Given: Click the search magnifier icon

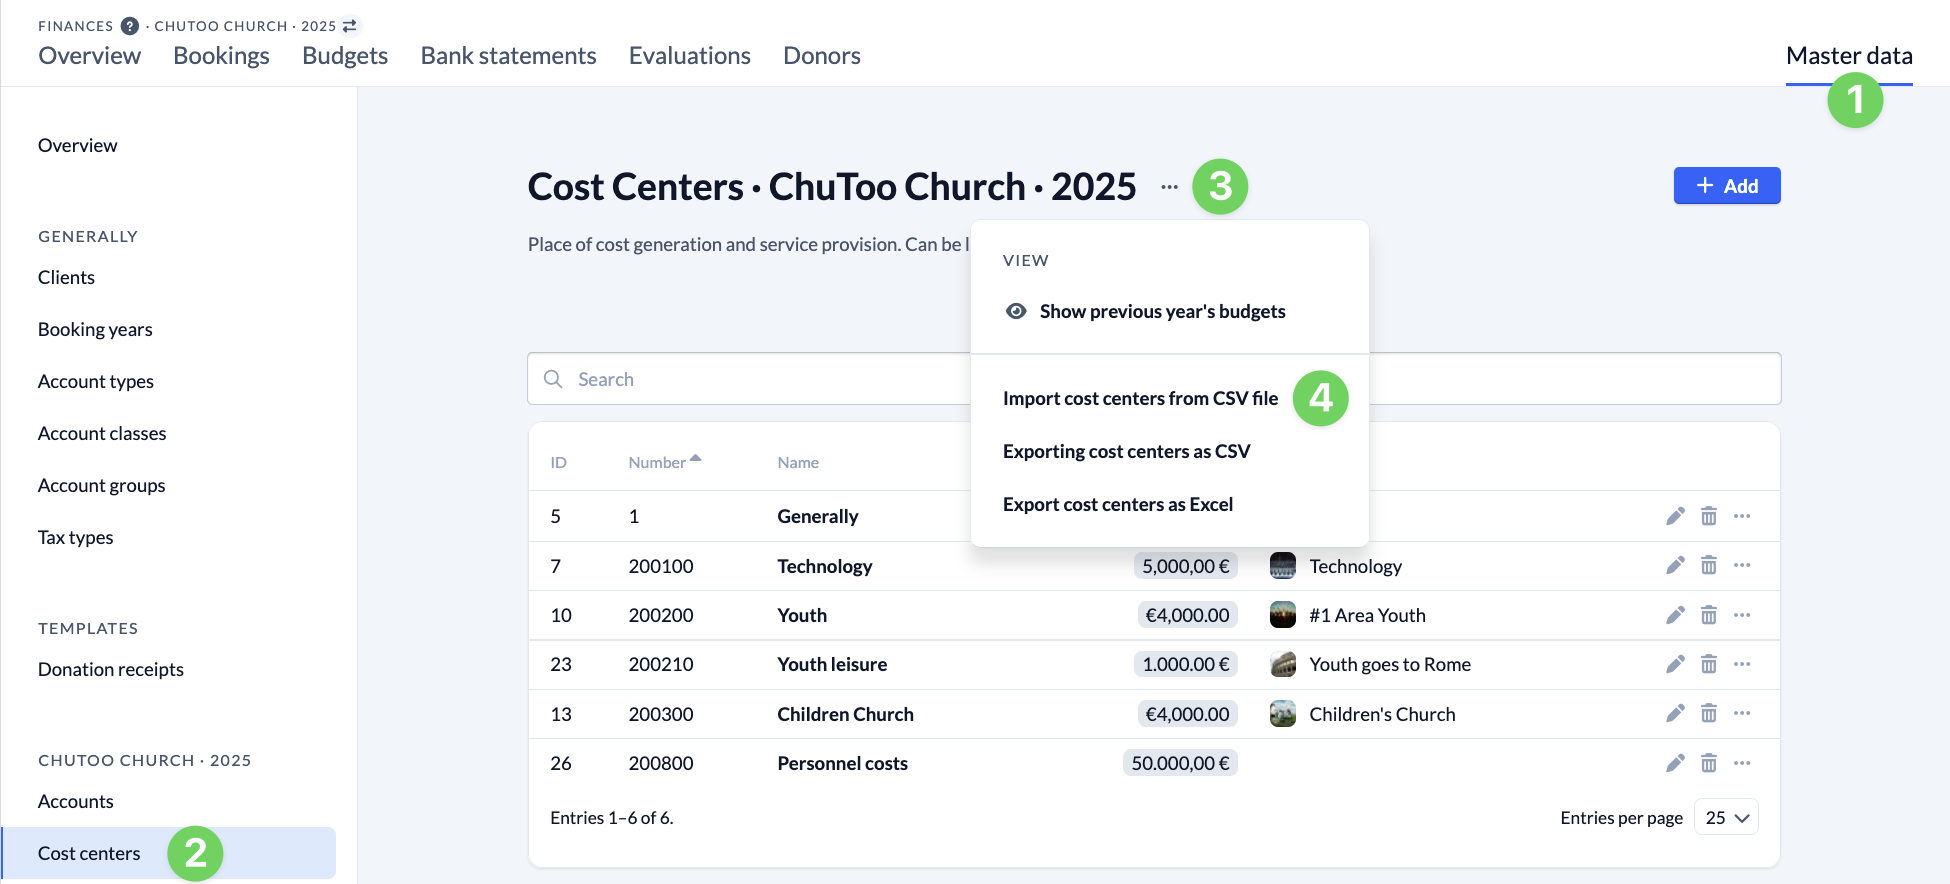Looking at the screenshot, I should click(553, 379).
